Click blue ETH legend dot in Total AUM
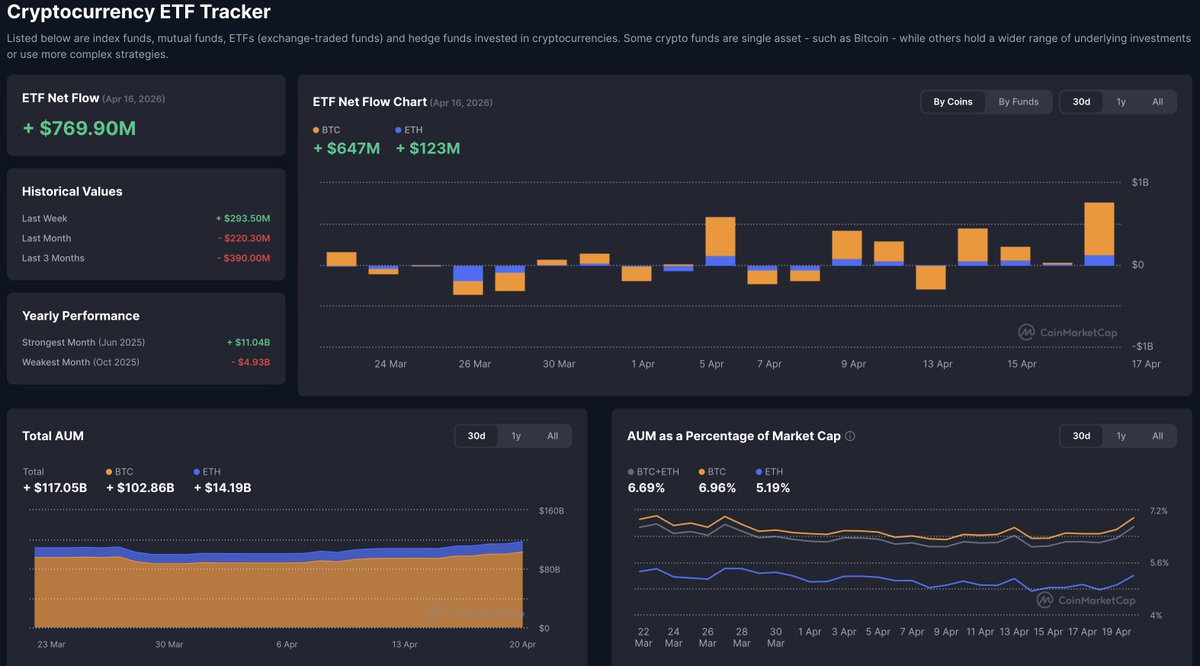This screenshot has height=666, width=1200. click(x=196, y=471)
